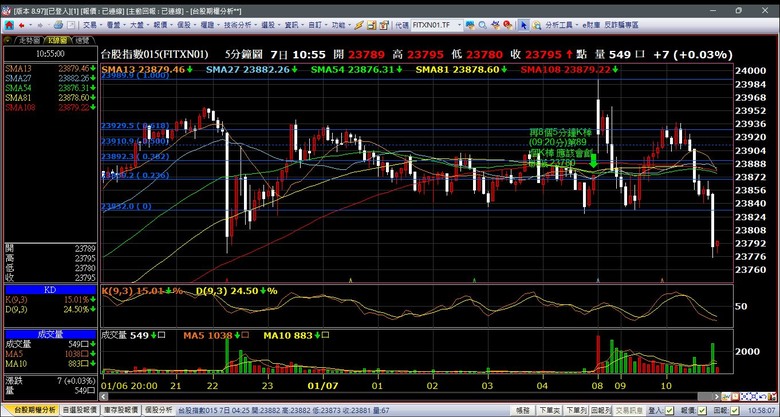Open the 功能 menu

pyautogui.click(x=341, y=25)
